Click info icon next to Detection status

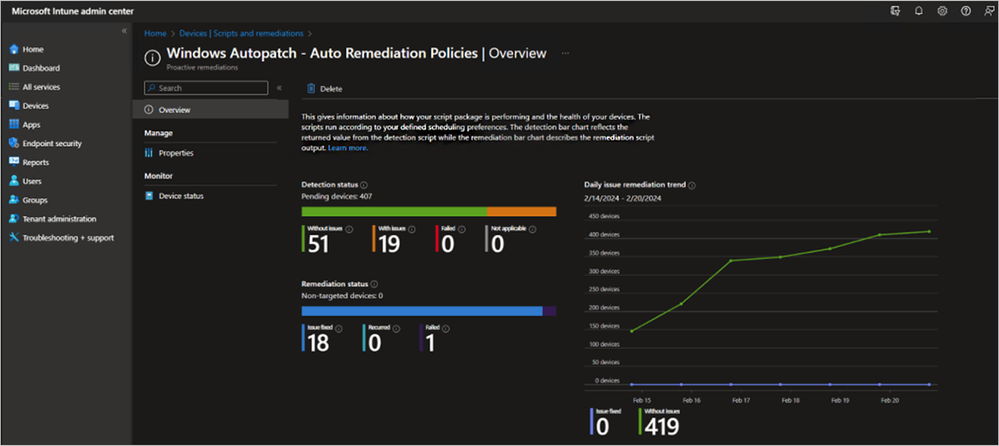(x=364, y=185)
